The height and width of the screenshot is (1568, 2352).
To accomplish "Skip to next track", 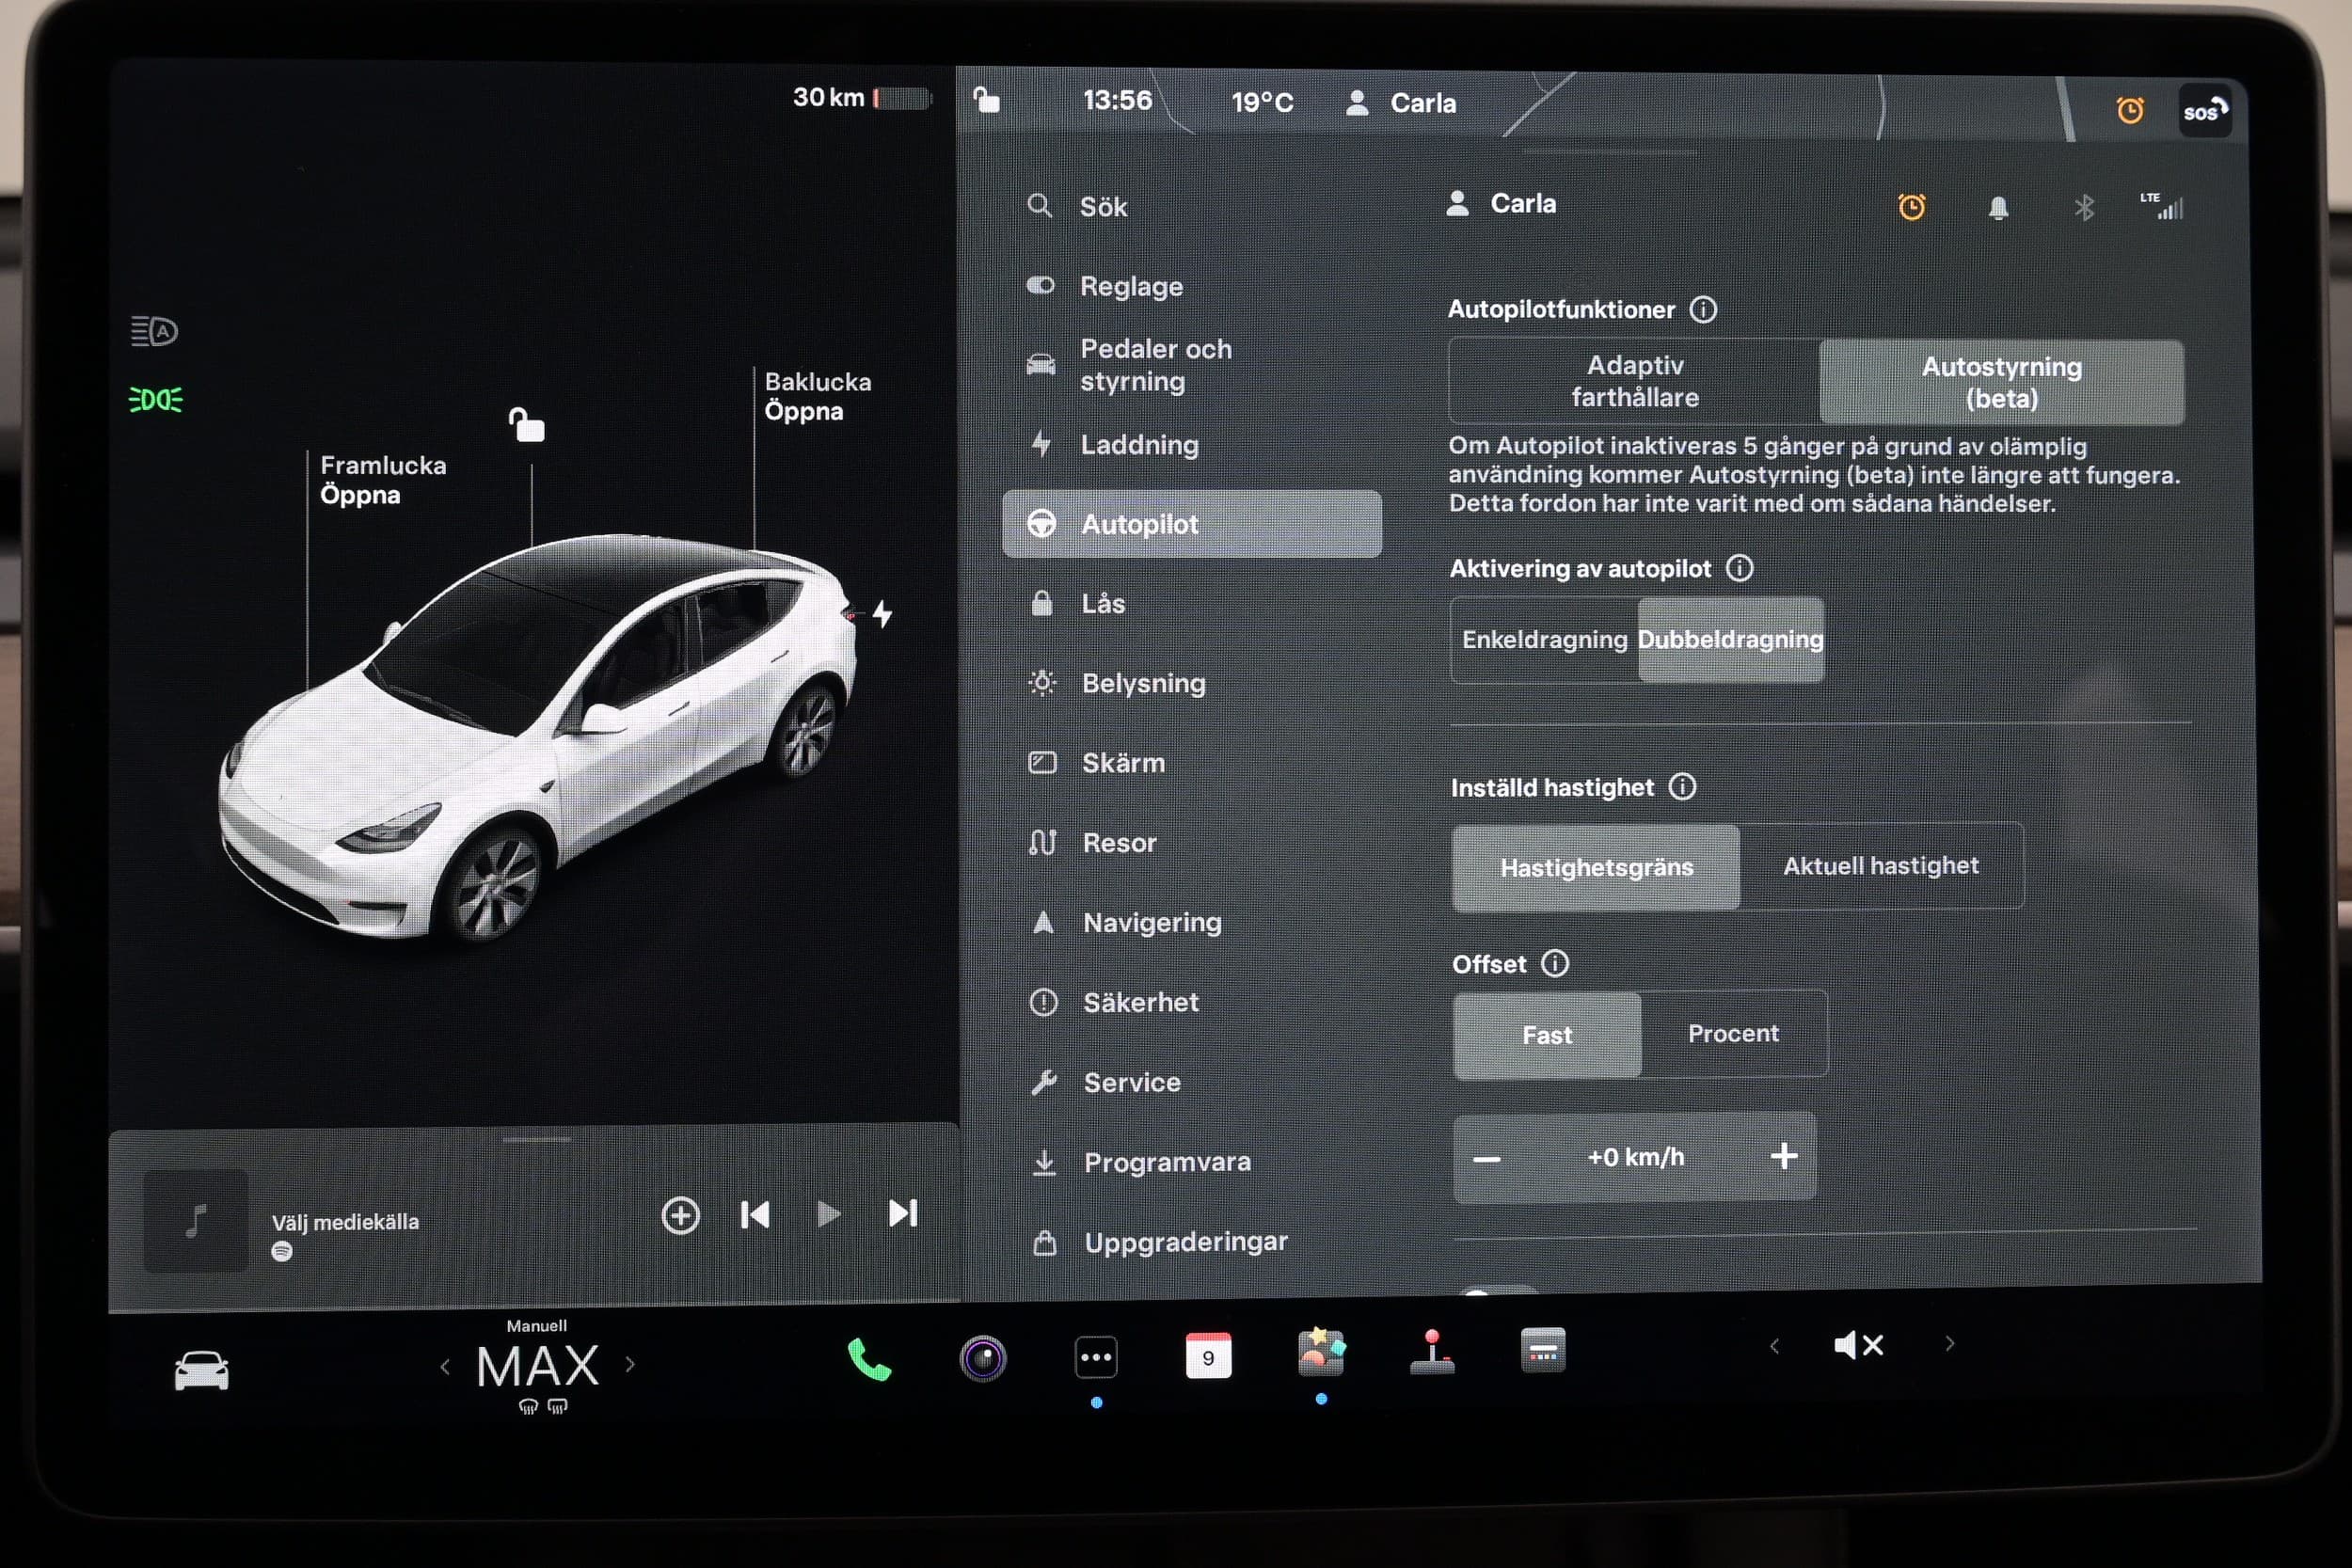I will tap(902, 1213).
